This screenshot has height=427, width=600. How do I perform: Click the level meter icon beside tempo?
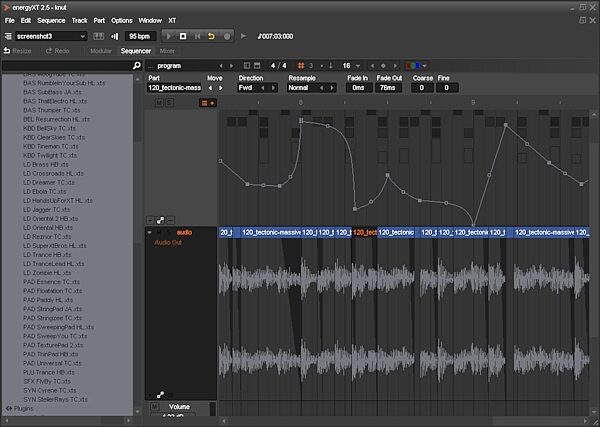[x=114, y=36]
